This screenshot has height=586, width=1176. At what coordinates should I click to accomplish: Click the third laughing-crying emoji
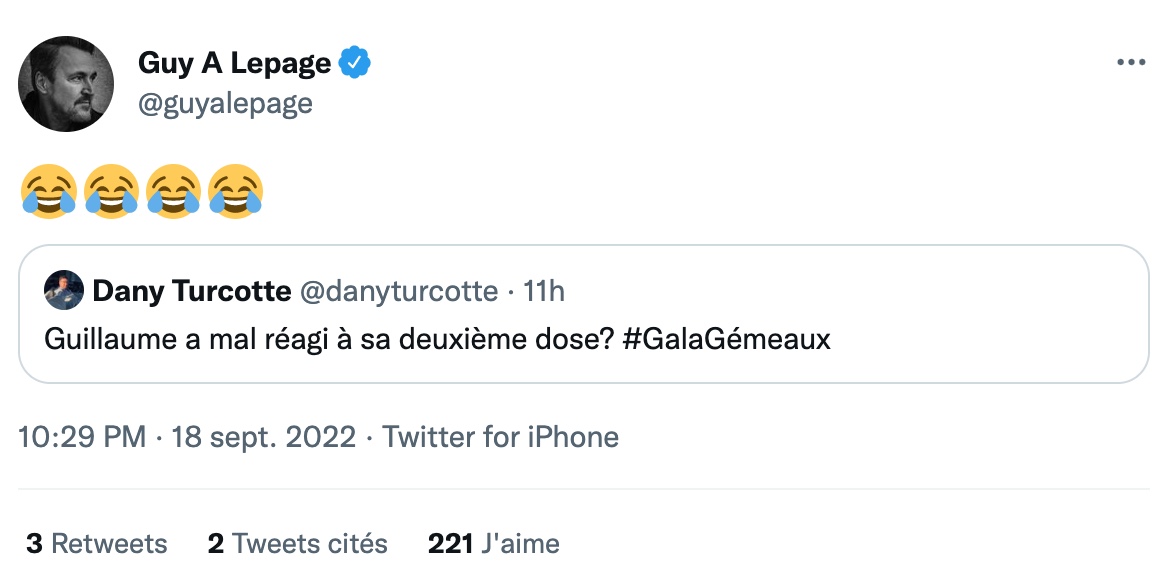tap(173, 191)
